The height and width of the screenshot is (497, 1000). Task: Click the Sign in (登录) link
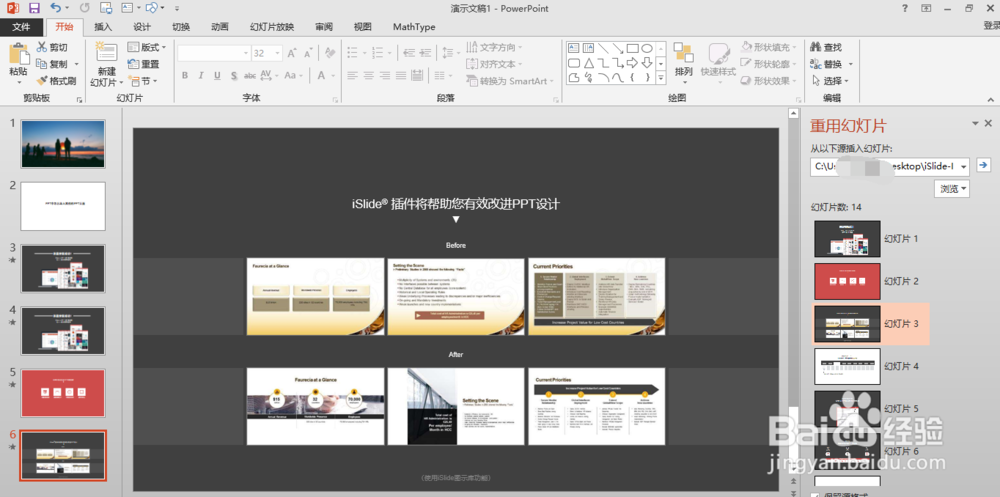click(x=991, y=26)
